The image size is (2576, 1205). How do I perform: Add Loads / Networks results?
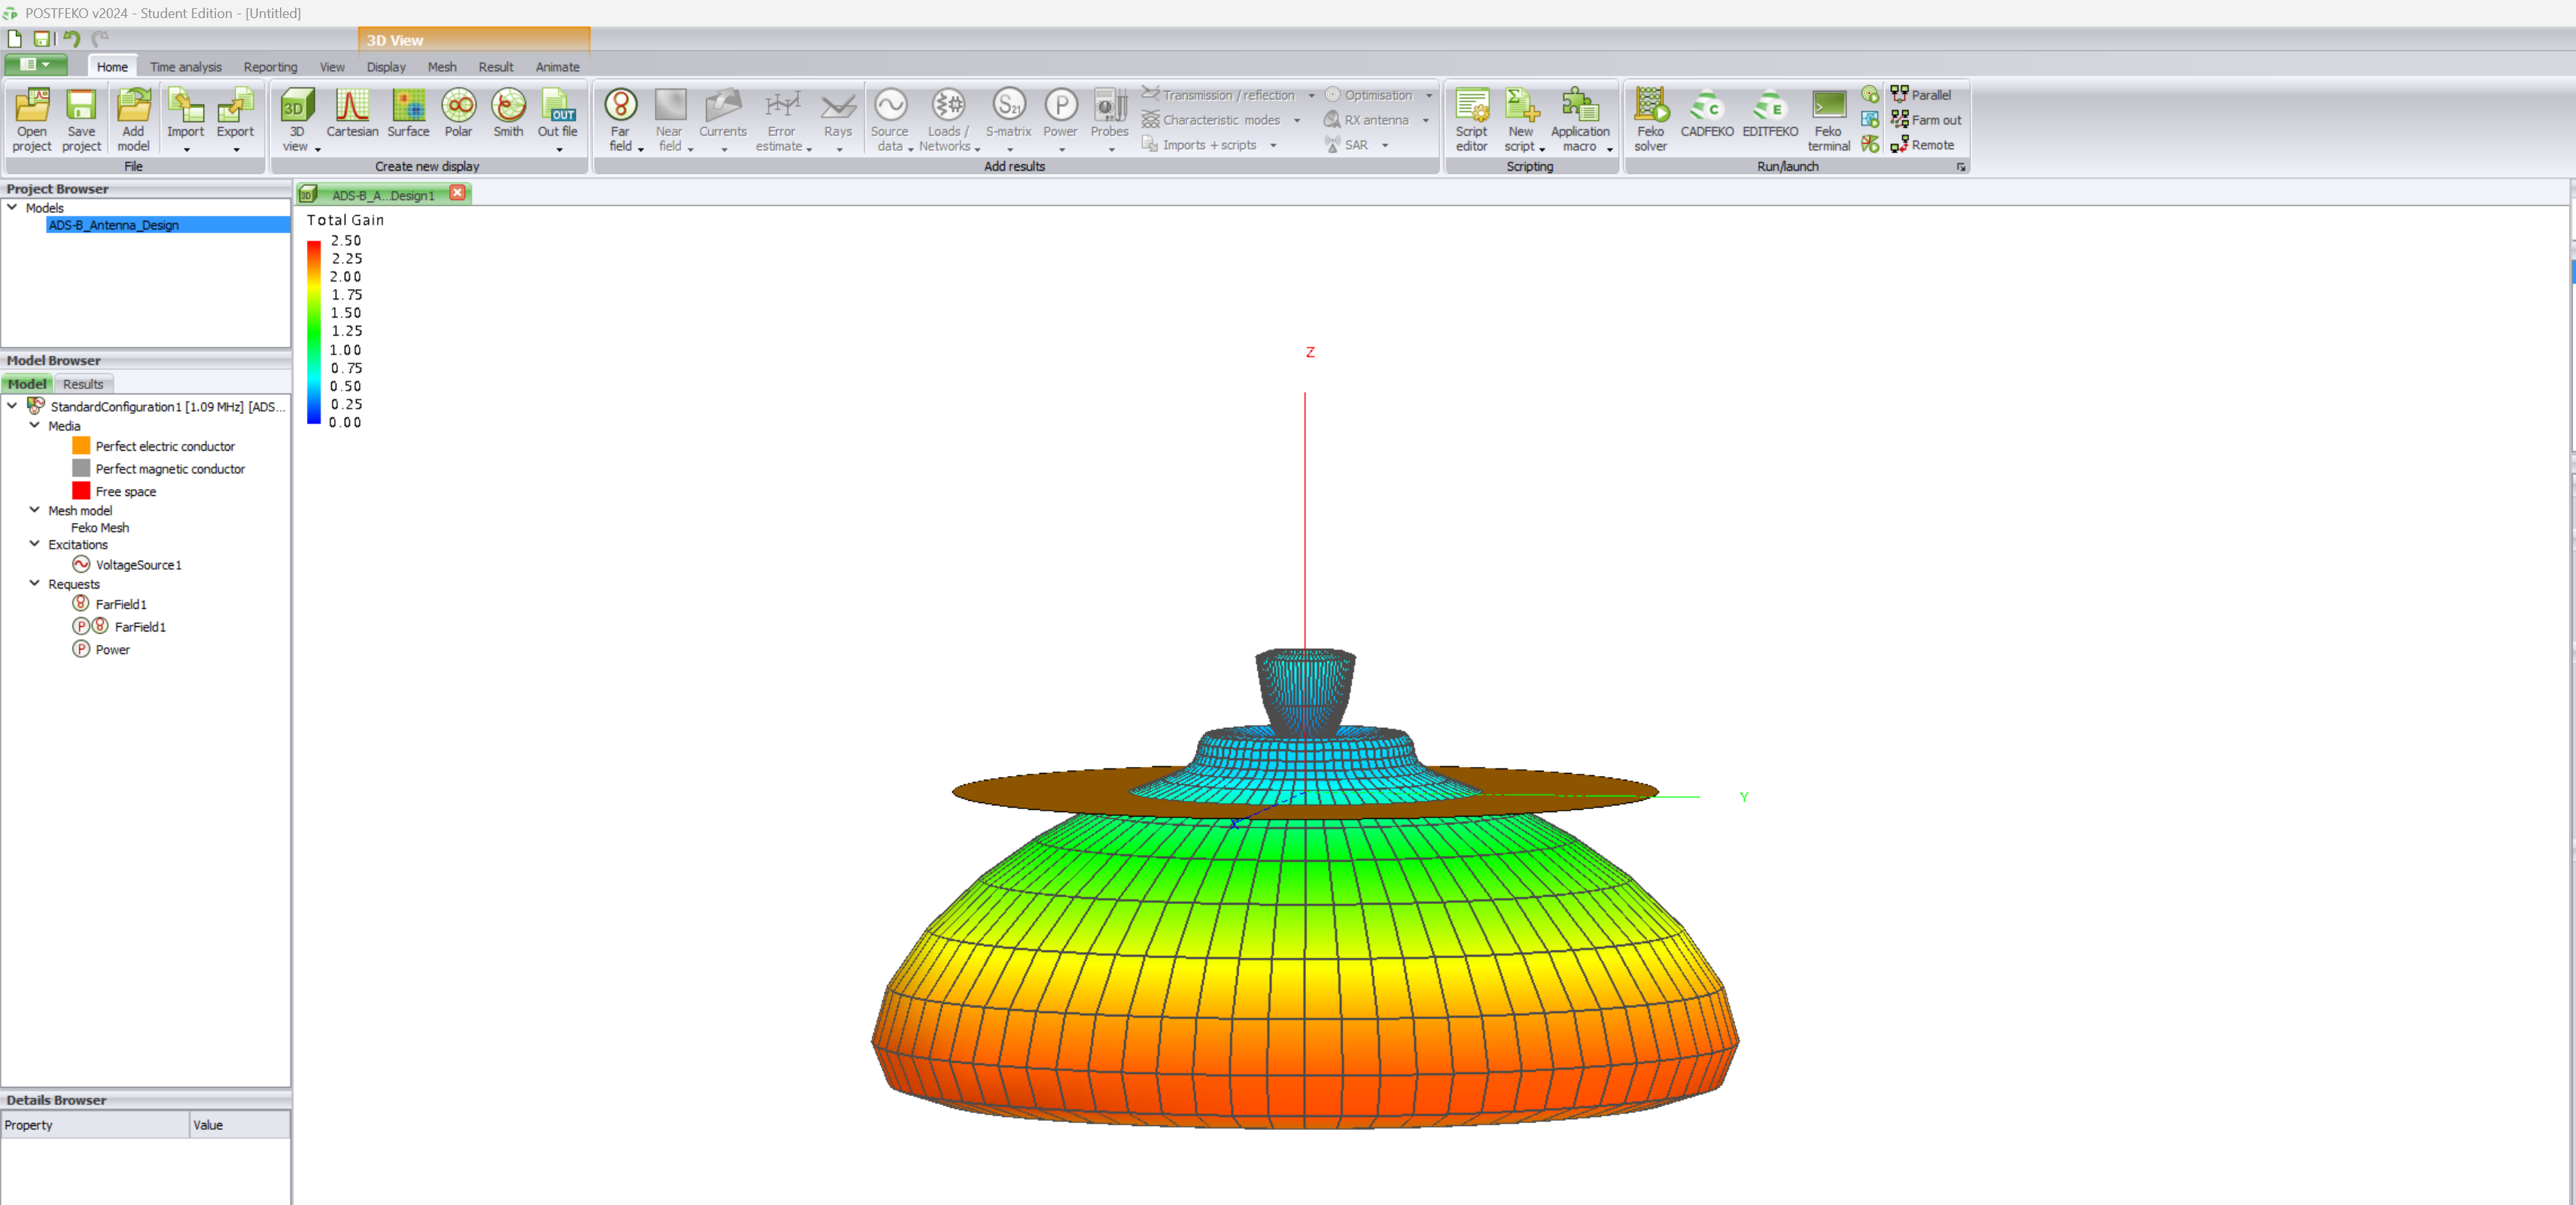(x=946, y=119)
